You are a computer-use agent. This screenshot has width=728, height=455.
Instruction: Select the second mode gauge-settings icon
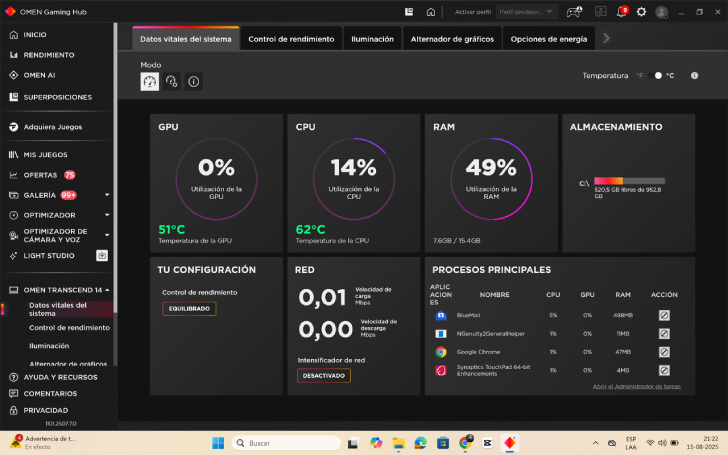pyautogui.click(x=172, y=82)
